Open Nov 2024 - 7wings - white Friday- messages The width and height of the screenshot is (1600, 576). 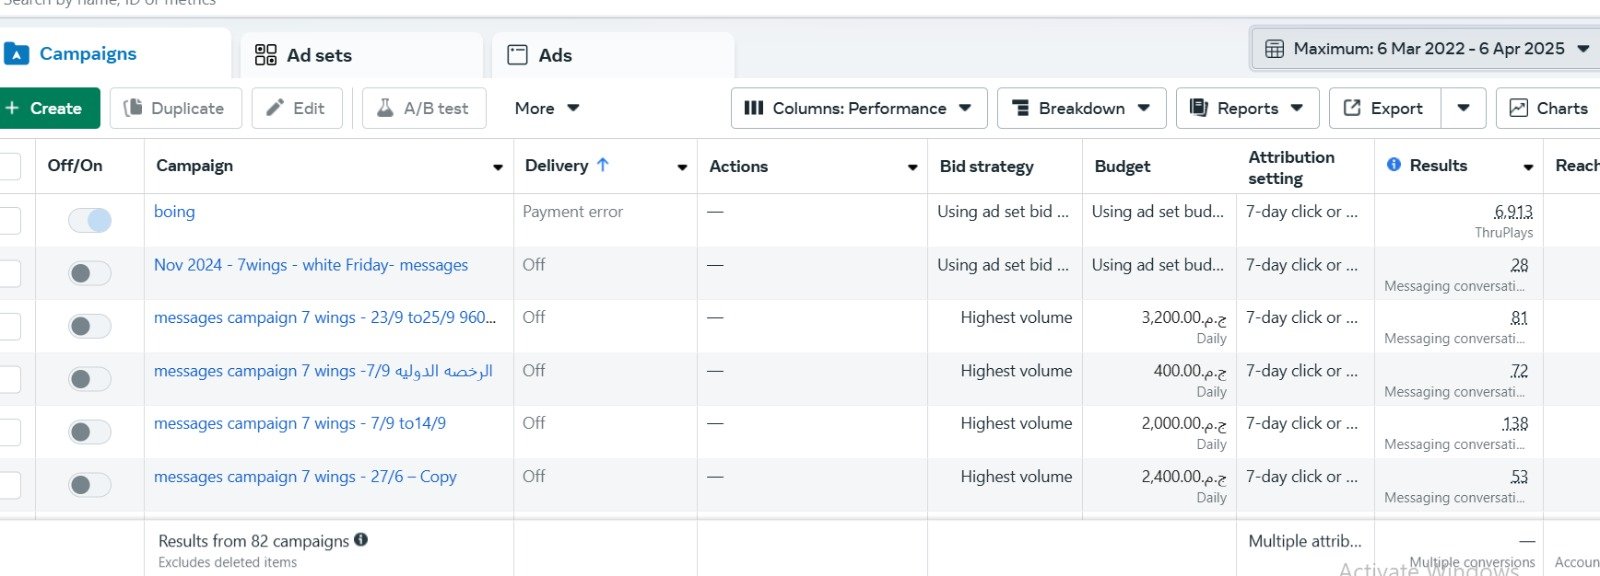tap(311, 265)
